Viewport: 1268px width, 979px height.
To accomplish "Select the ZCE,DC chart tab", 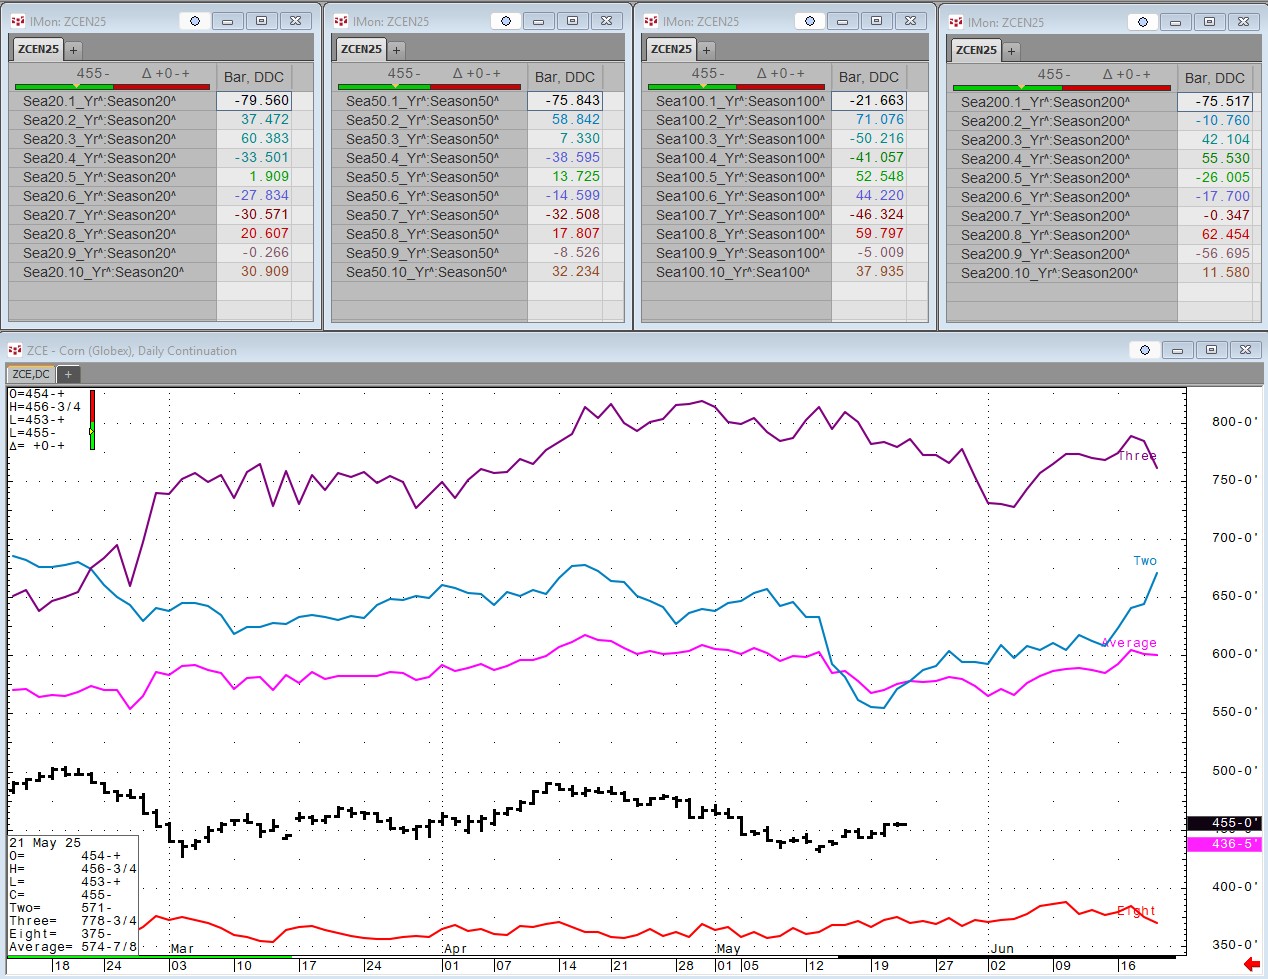I will click(31, 374).
